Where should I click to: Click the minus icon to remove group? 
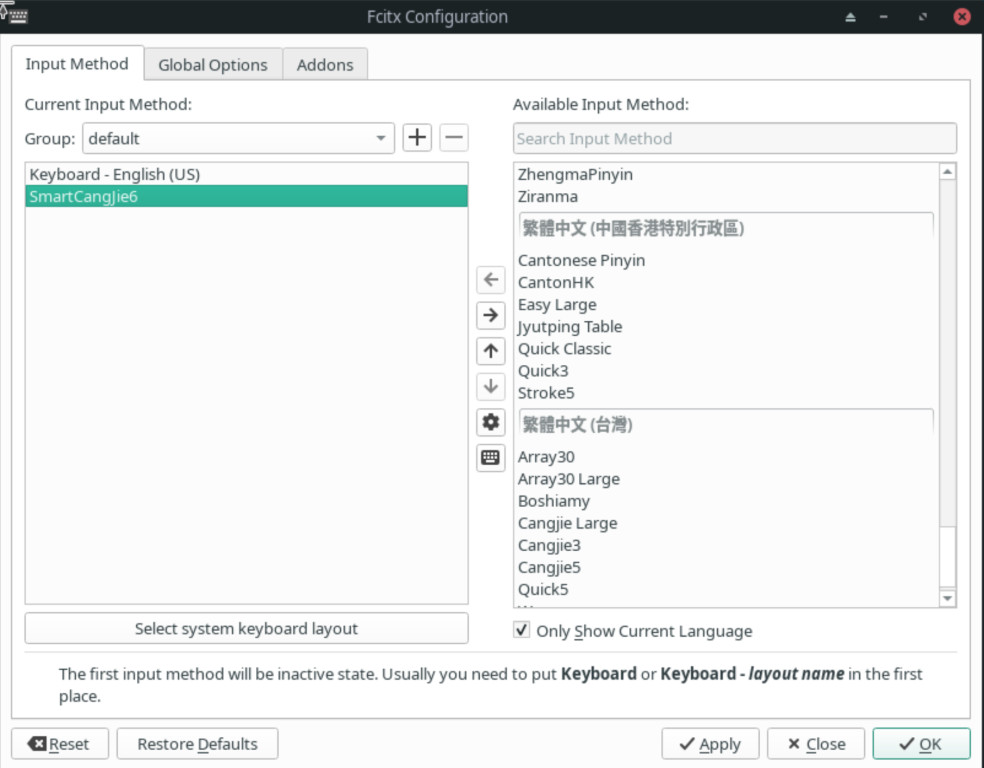[x=453, y=138]
